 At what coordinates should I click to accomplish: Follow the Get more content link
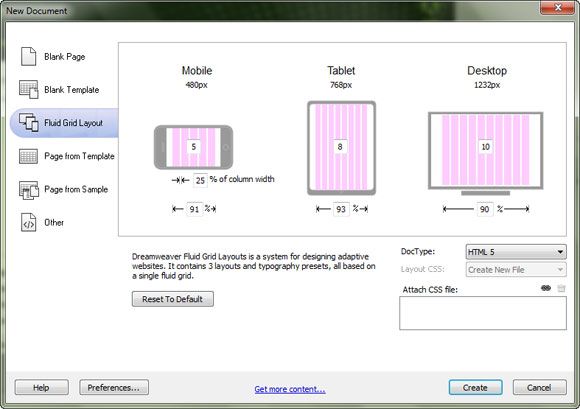pos(290,389)
